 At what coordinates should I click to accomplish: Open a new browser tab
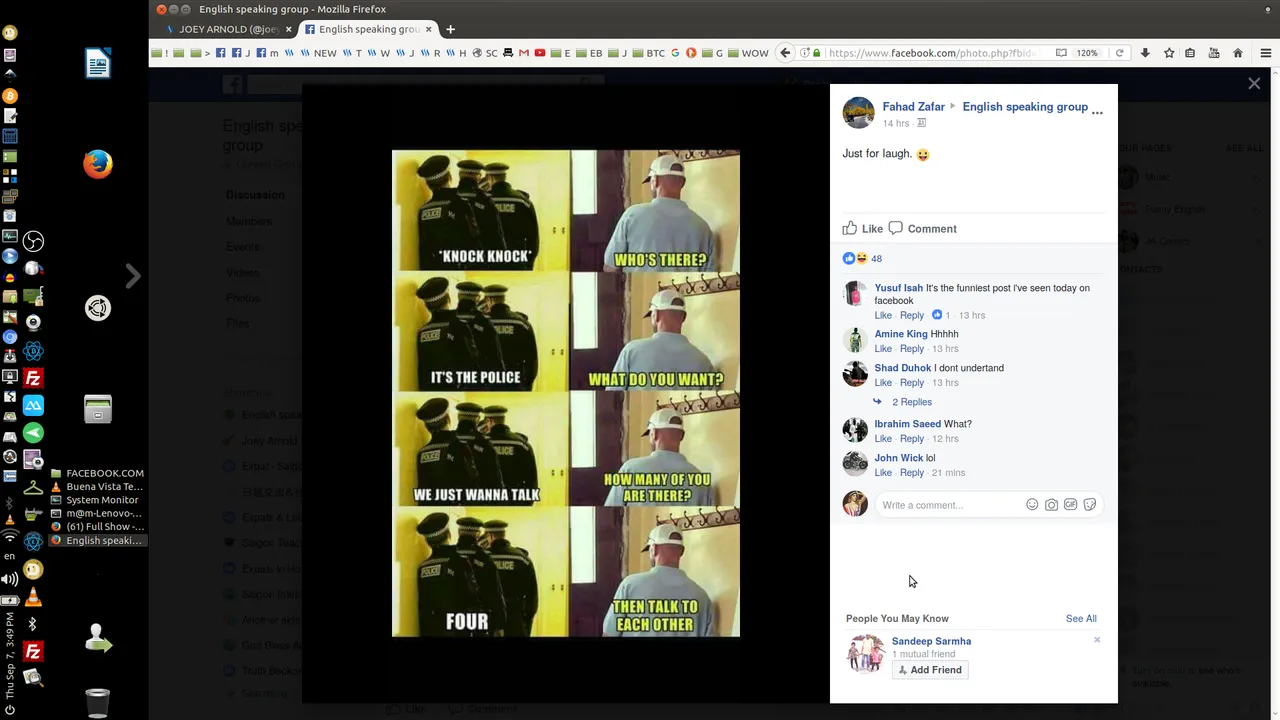click(x=450, y=29)
